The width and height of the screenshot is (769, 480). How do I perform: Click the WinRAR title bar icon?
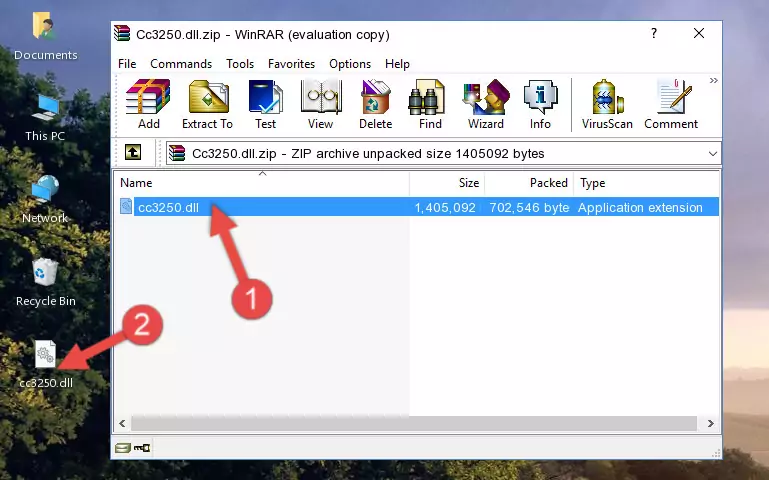point(123,33)
